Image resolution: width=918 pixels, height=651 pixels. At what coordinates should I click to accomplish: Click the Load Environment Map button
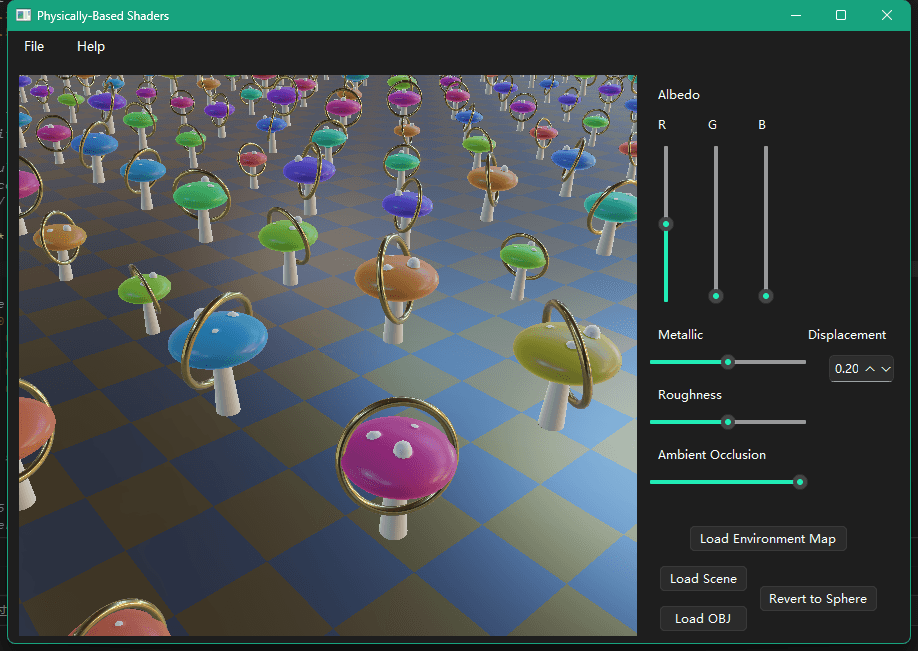pos(768,539)
